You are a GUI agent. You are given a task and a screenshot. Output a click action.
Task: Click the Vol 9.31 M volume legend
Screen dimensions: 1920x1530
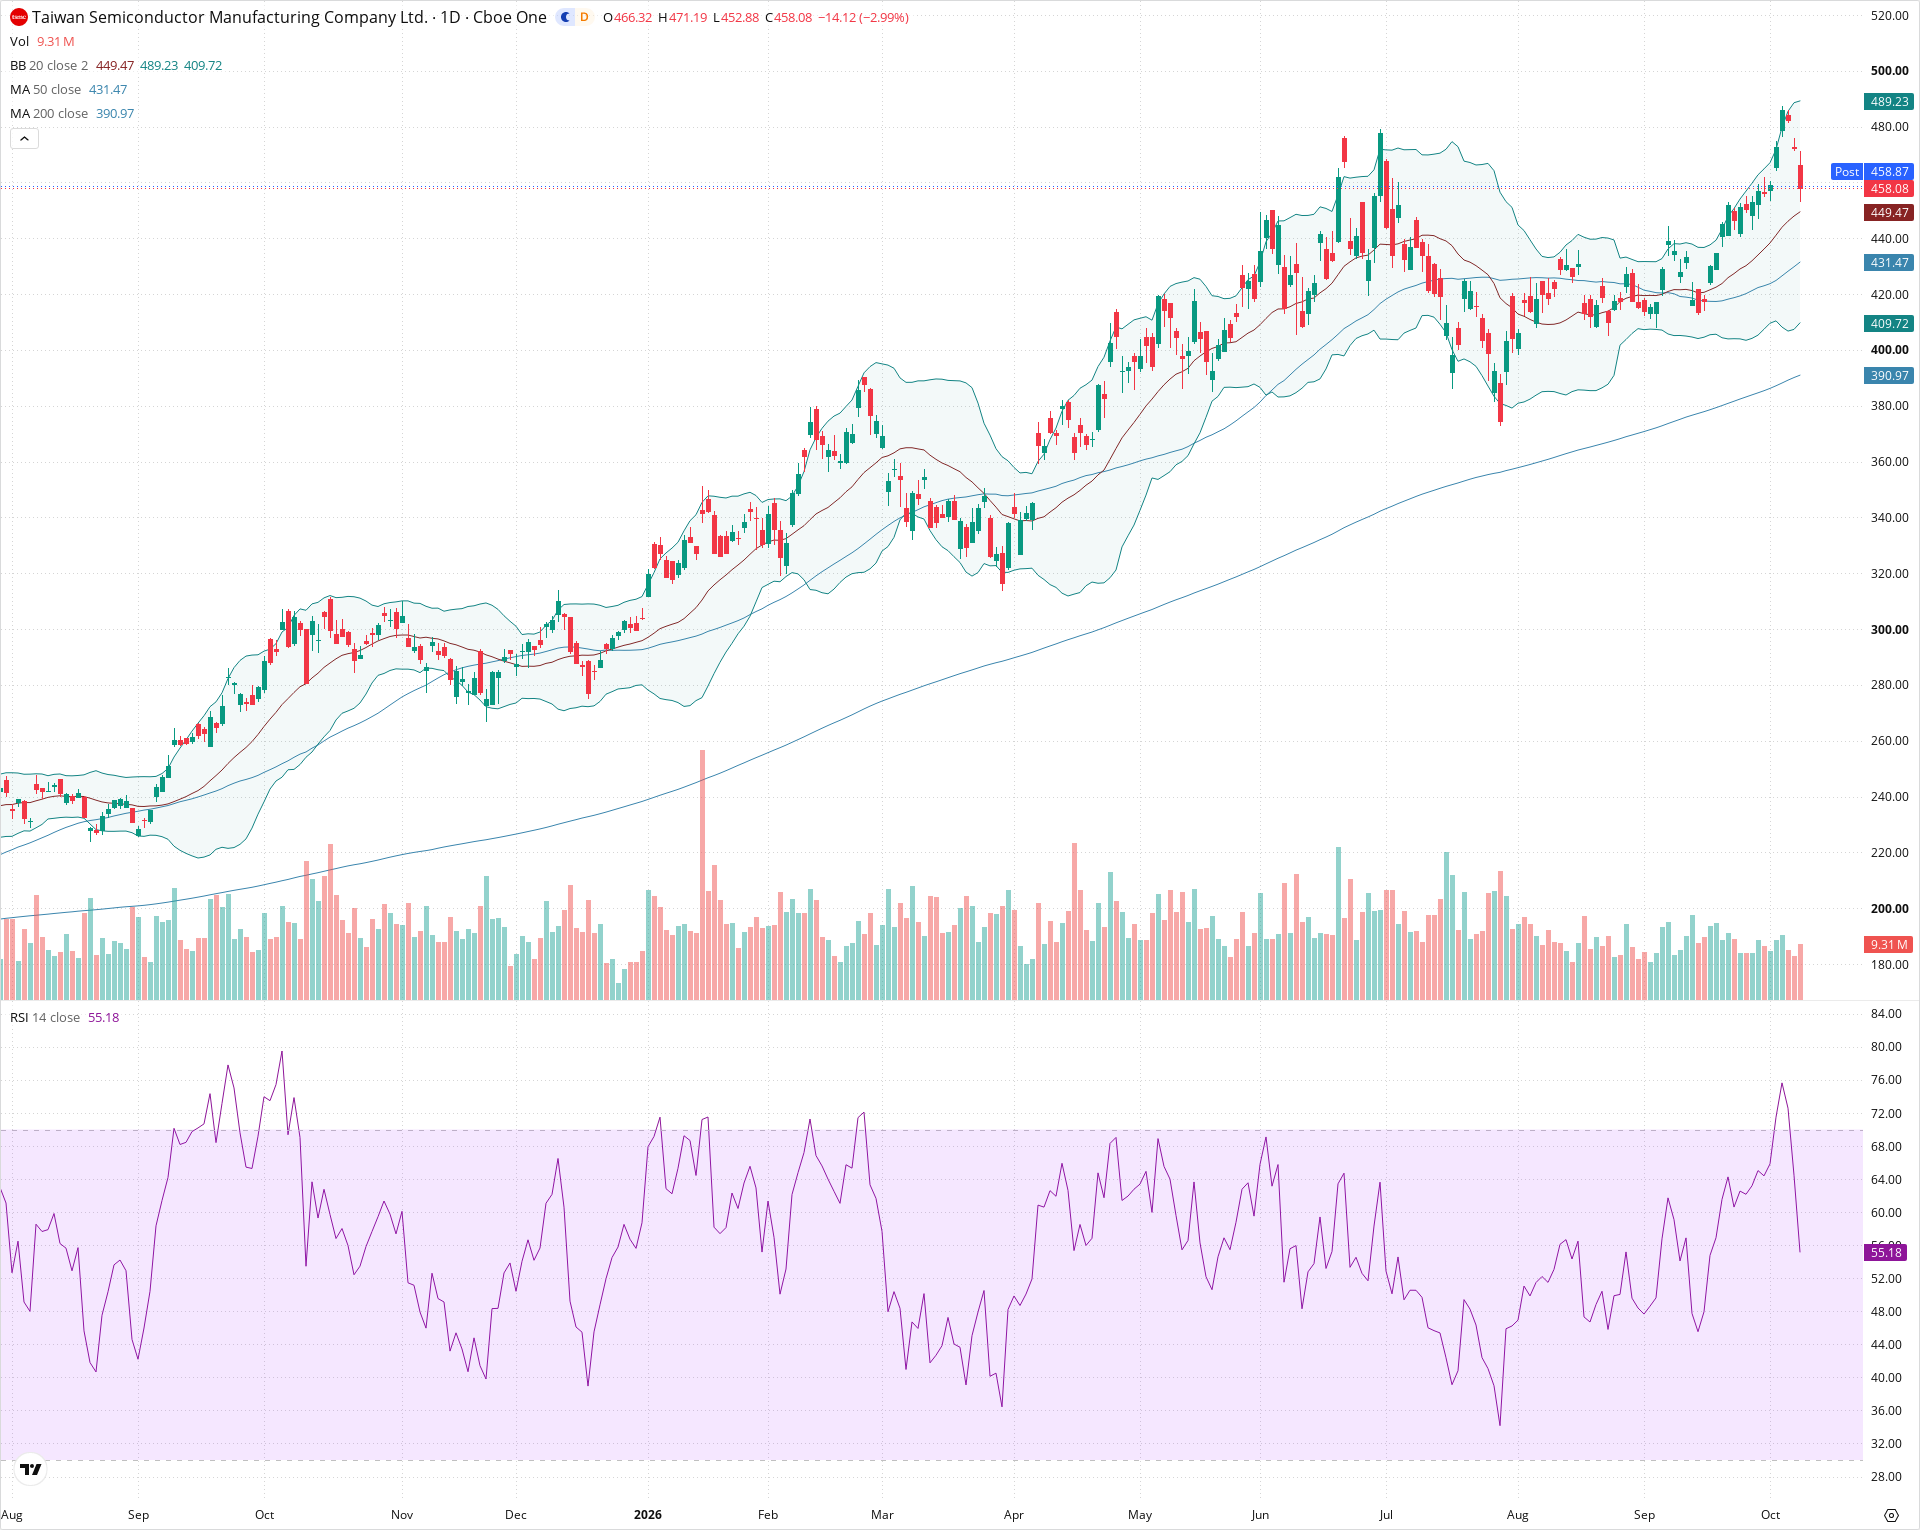[42, 41]
